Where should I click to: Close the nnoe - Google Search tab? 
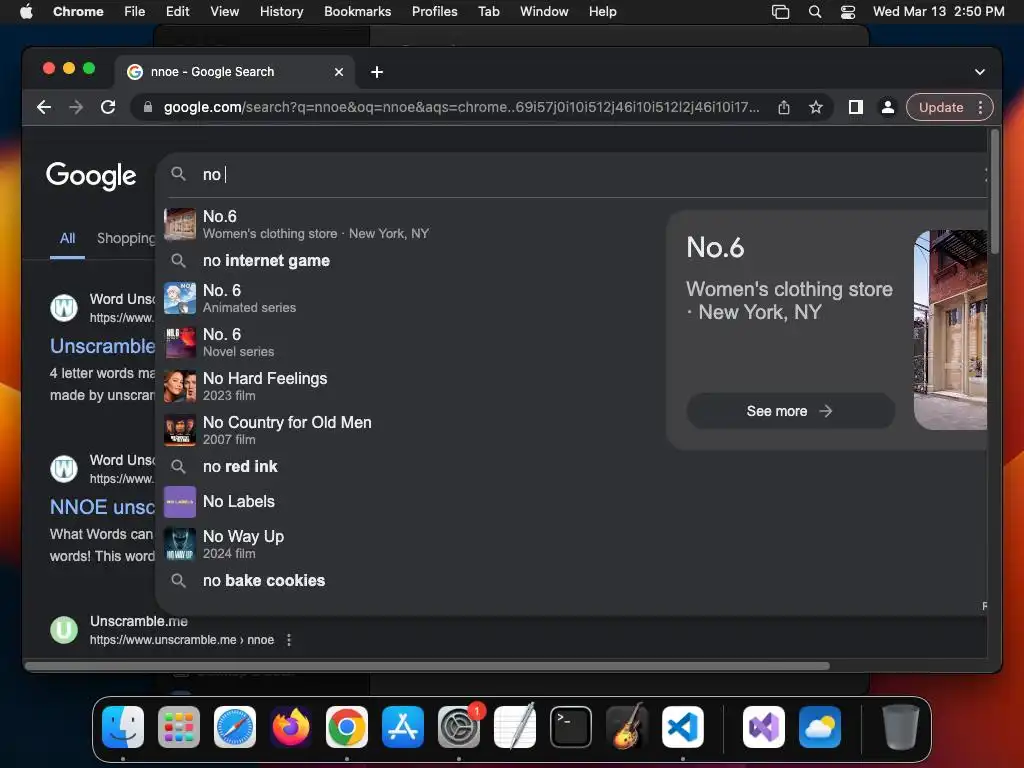click(339, 72)
